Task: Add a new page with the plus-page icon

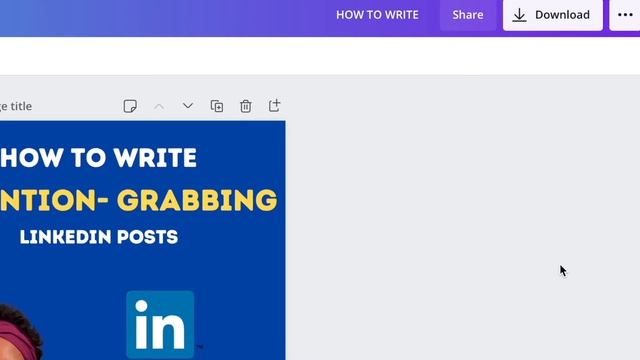Action: 274,106
